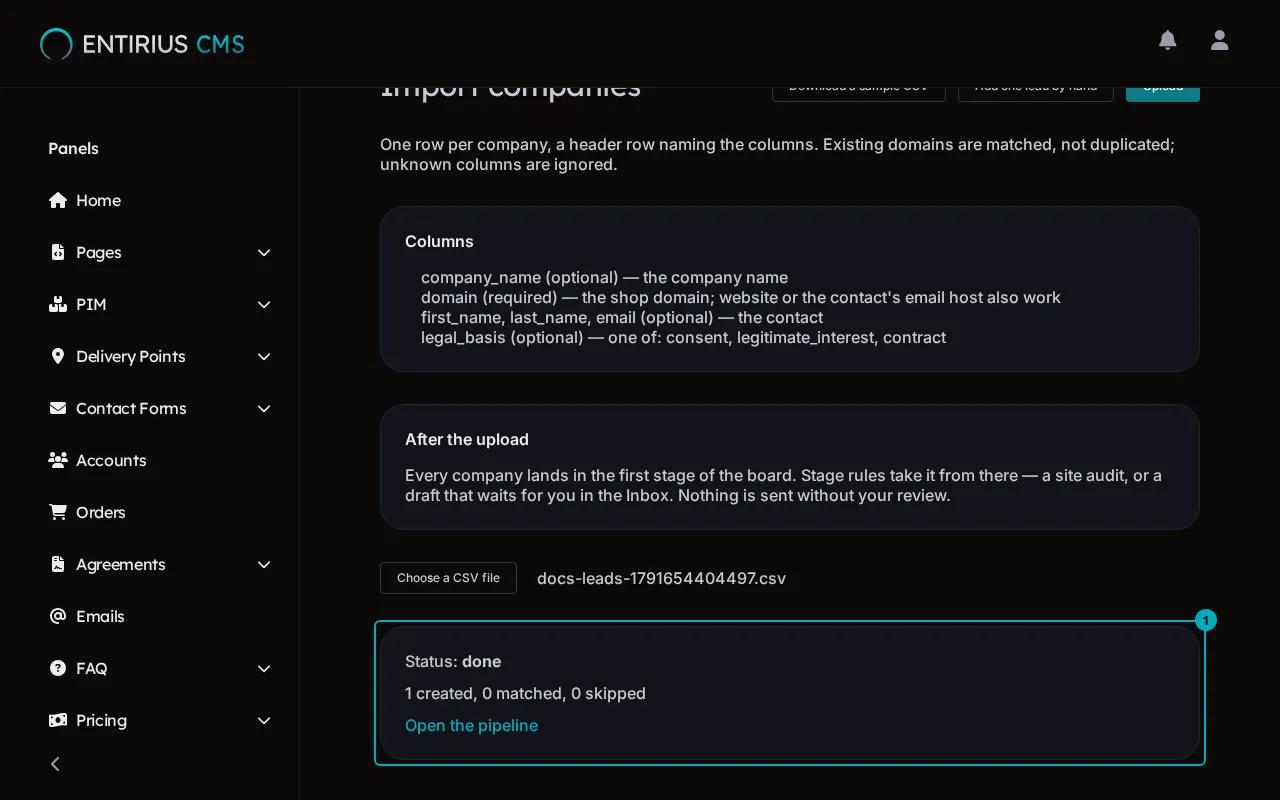Click the Columns card heading
1280x800 pixels.
pyautogui.click(x=439, y=241)
